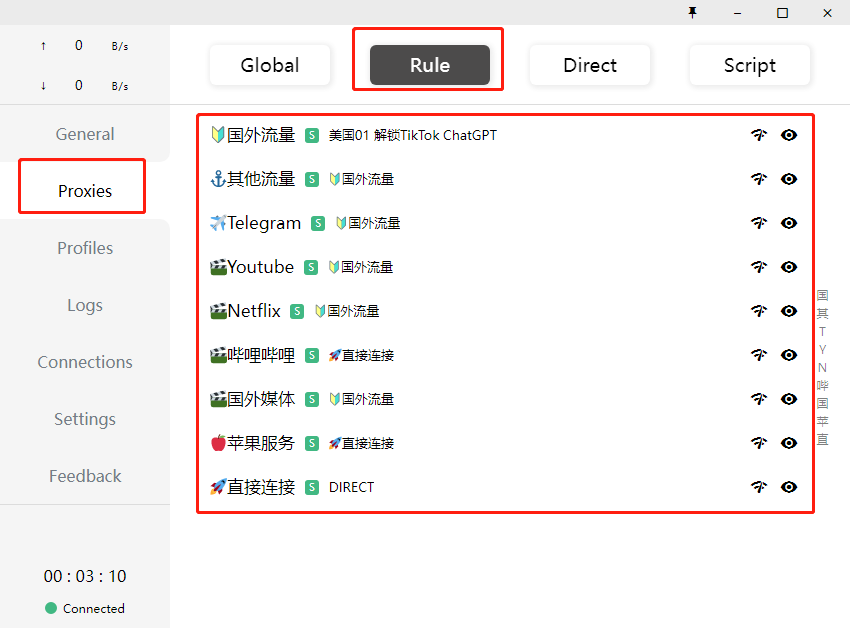Toggle eye visibility on 国外流量 row
850x628 pixels.
click(789, 134)
